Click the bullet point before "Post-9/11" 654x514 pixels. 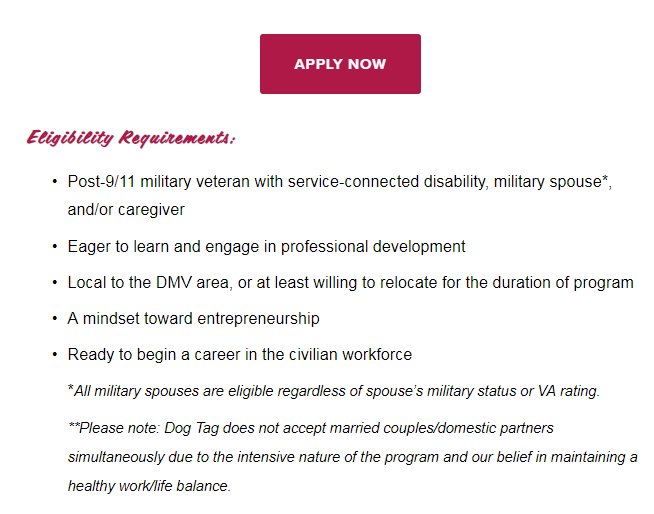(54, 183)
